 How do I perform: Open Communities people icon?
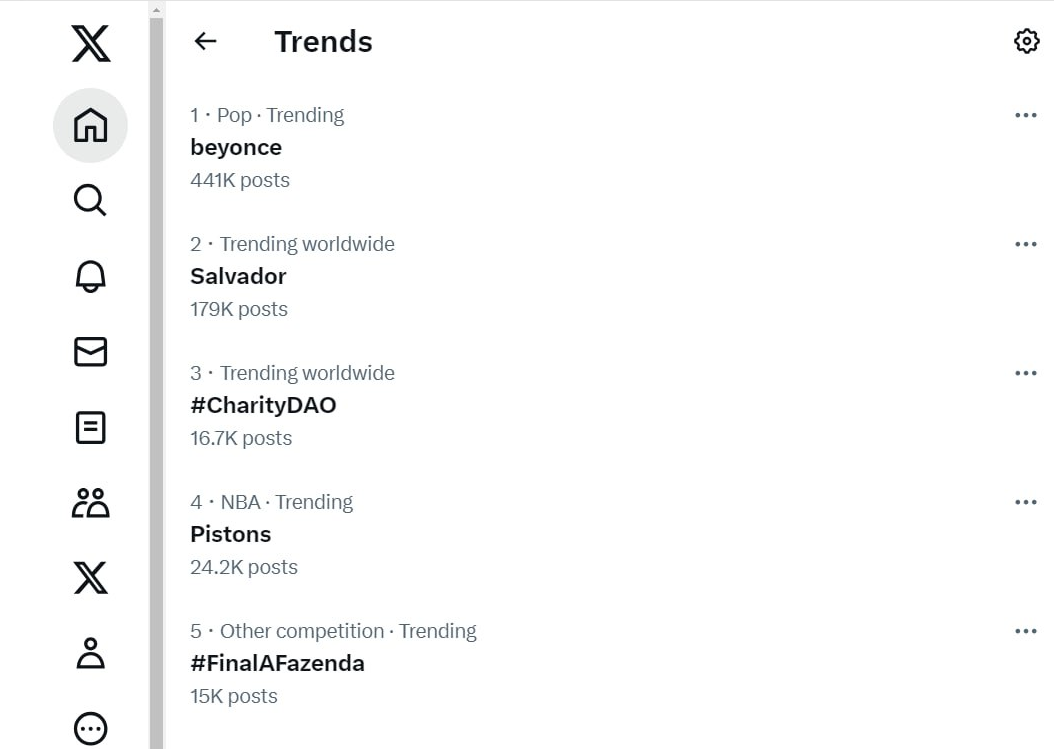90,503
